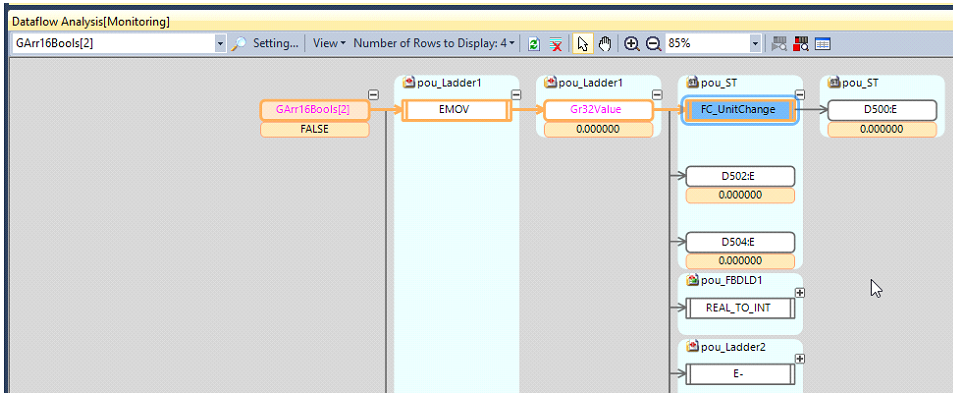Click the pou_Ladder1 icon above EMOV
The width and height of the screenshot is (953, 397).
point(408,82)
